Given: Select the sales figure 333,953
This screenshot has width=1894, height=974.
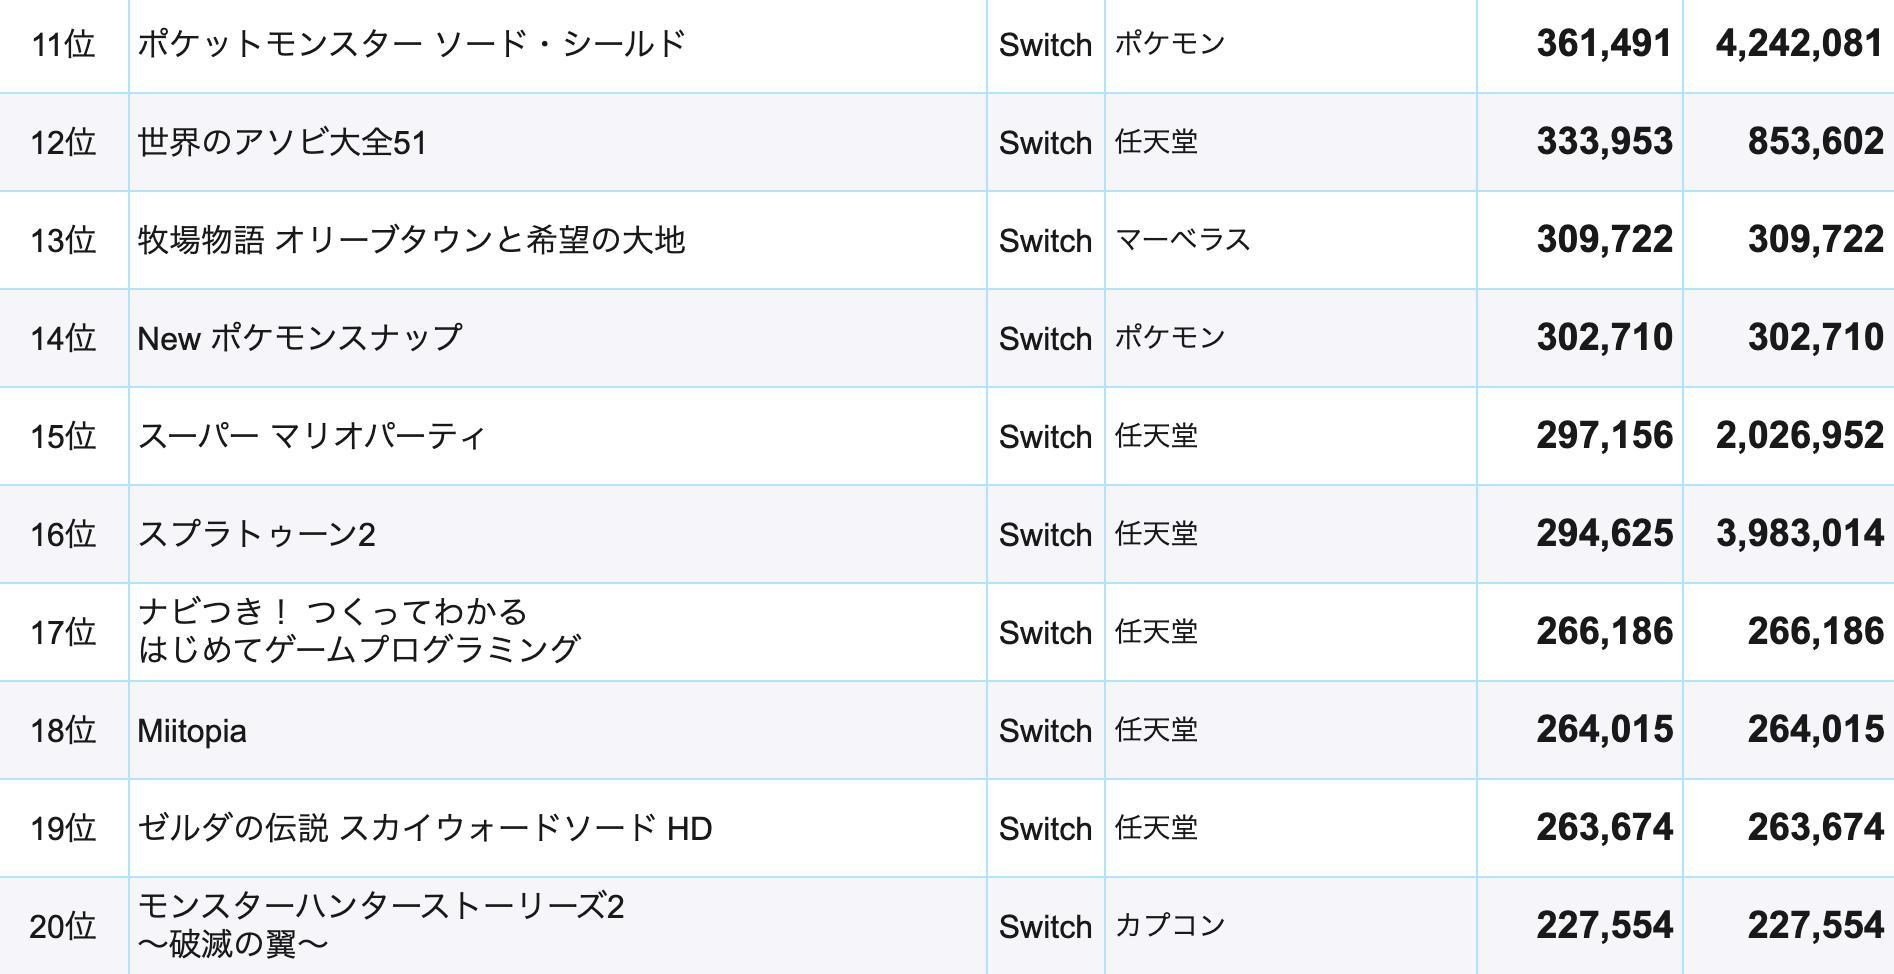Looking at the screenshot, I should point(1604,142).
